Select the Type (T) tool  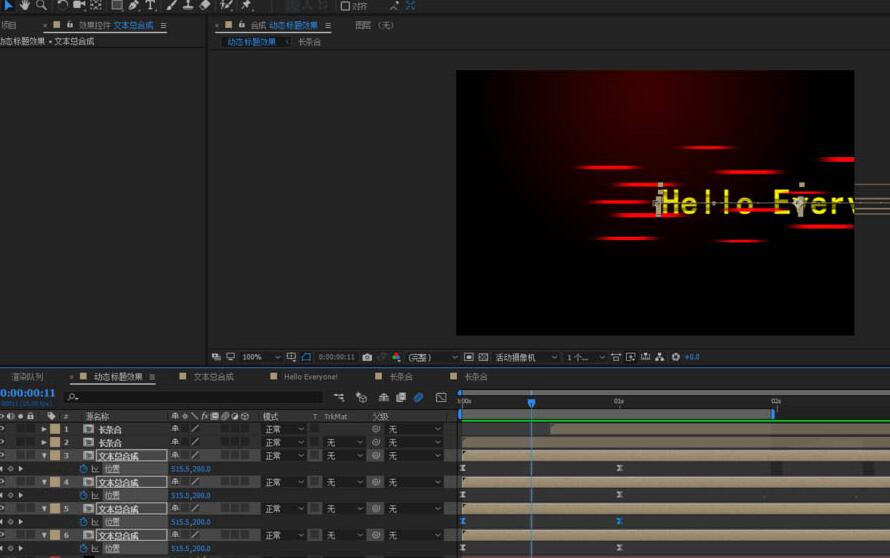click(x=150, y=5)
